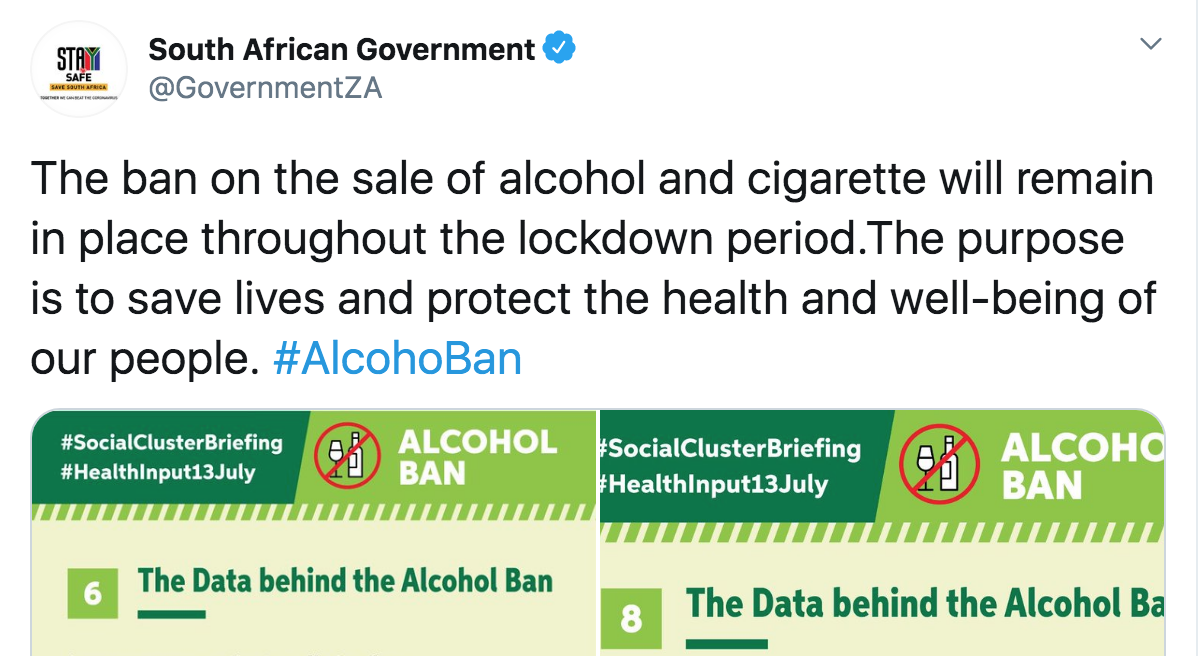
Task: Click the green number 8 badge
Action: [631, 619]
